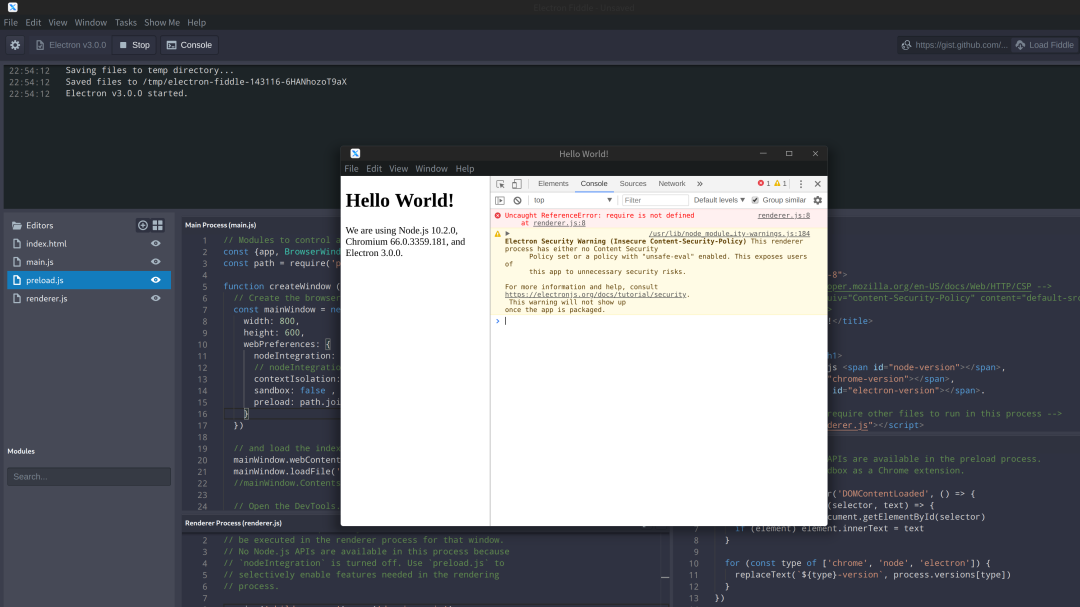Image resolution: width=1080 pixels, height=607 pixels.
Task: Toggle visibility of main.js editor
Action: (156, 262)
